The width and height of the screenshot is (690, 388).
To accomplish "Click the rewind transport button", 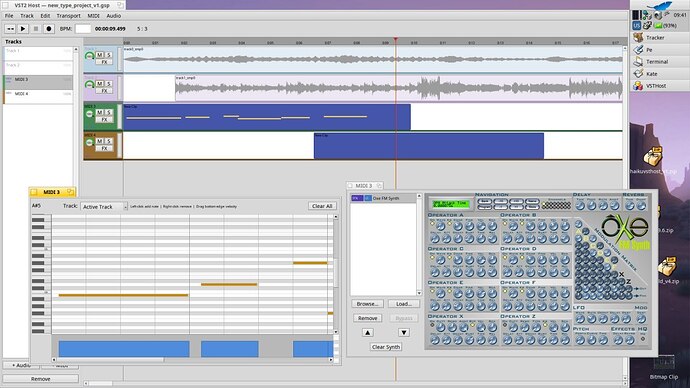I will (x=10, y=29).
